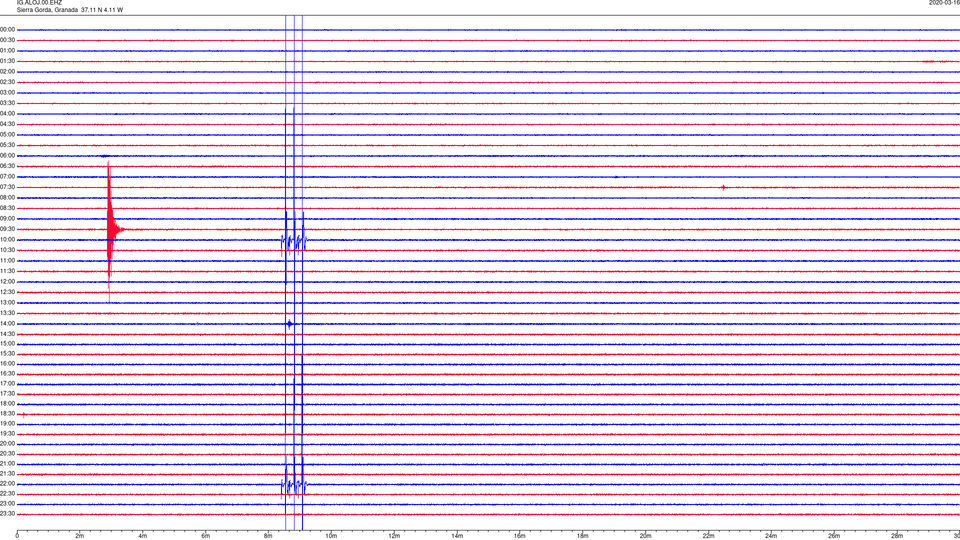Select the 14:00 time label
The width and height of the screenshot is (960, 540).
pos(7,323)
